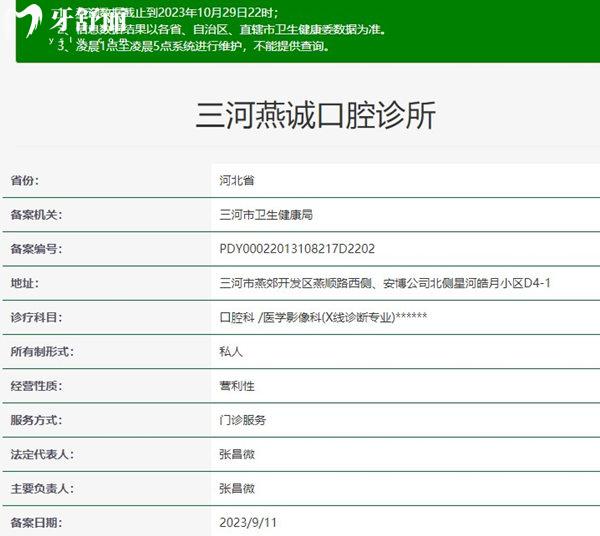Viewport: 600px width, 536px height.
Task: Click the 地址 label
Action: click(x=25, y=283)
